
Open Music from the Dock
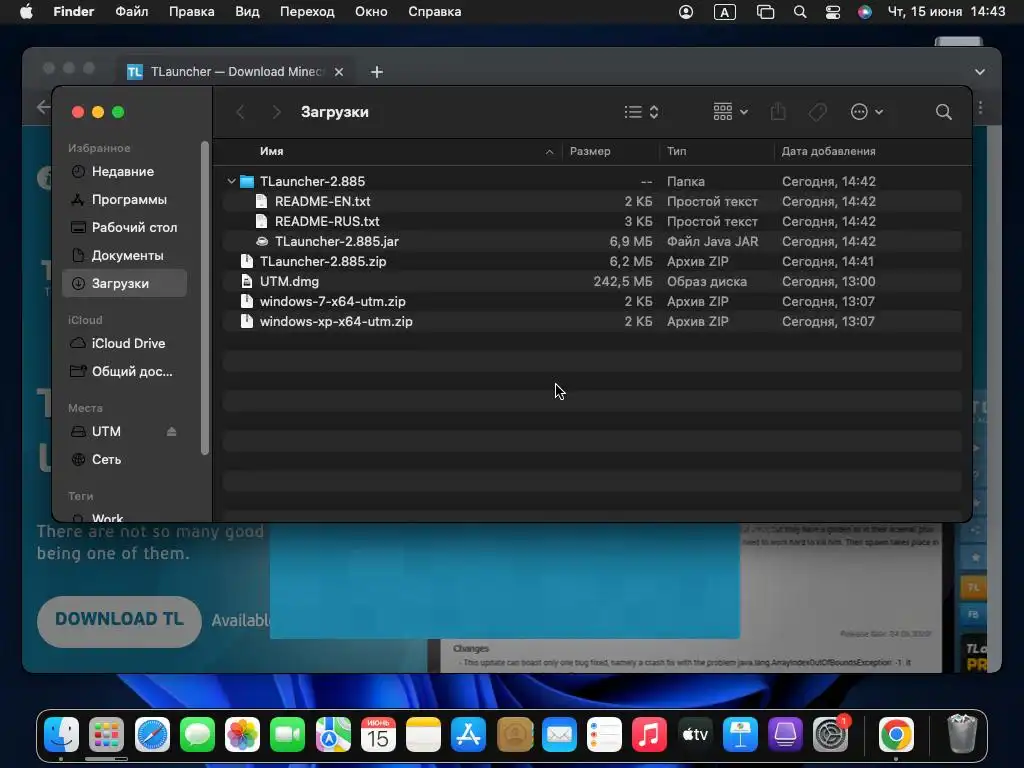click(649, 734)
